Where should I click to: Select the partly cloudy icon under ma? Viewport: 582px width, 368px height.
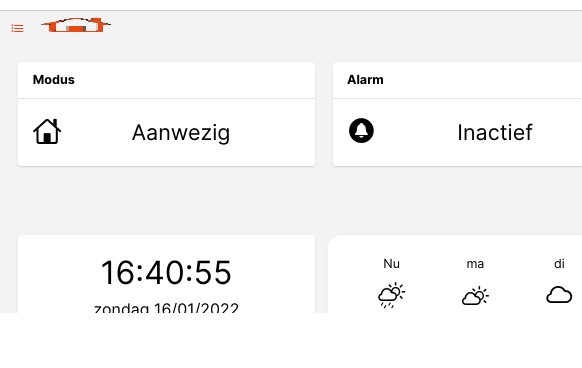point(475,296)
